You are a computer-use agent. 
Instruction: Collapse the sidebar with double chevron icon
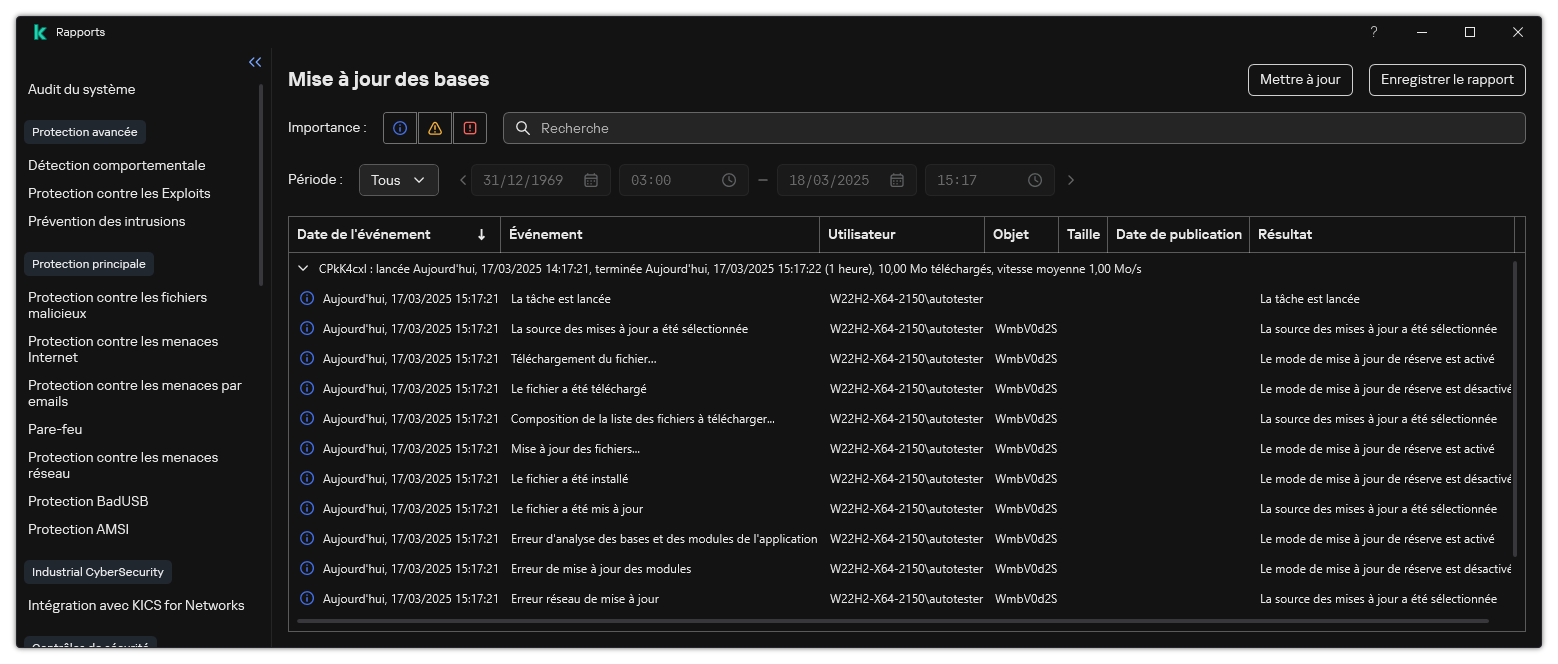click(255, 62)
